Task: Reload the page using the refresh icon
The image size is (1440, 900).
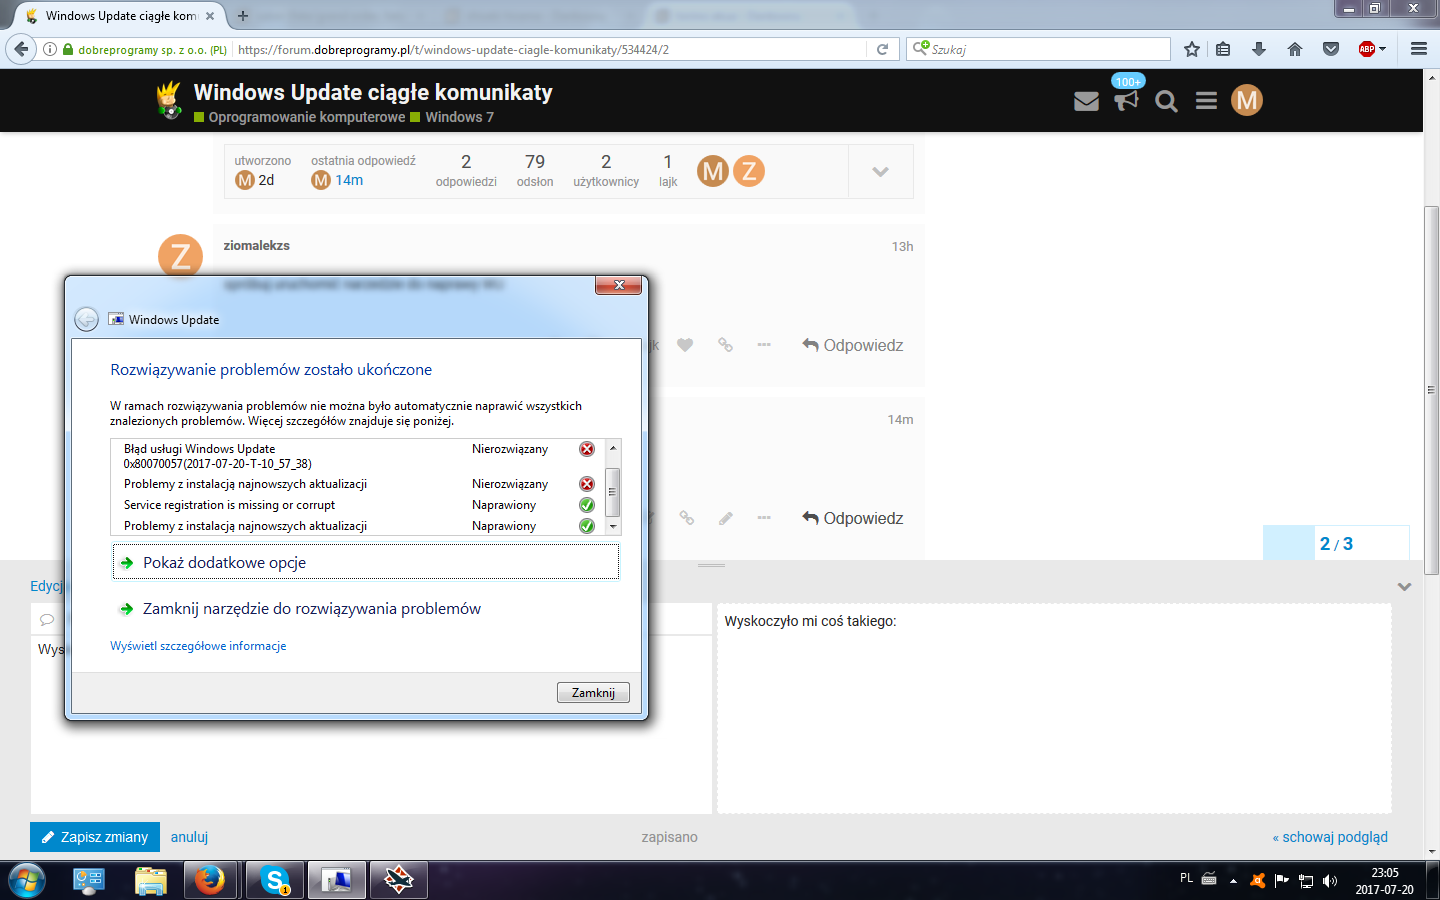Action: [882, 49]
